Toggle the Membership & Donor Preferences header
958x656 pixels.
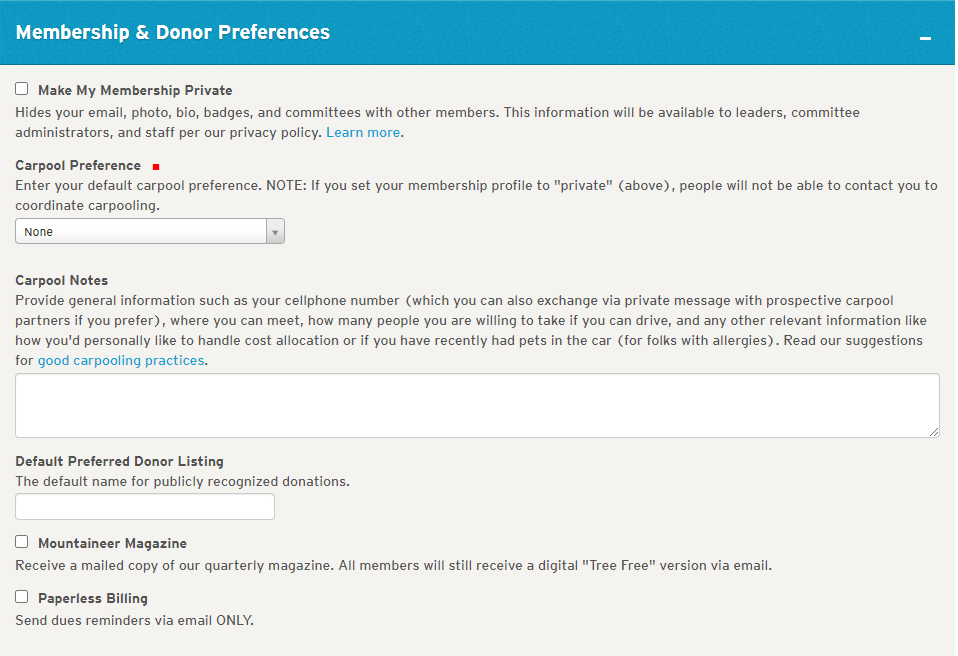click(x=173, y=32)
